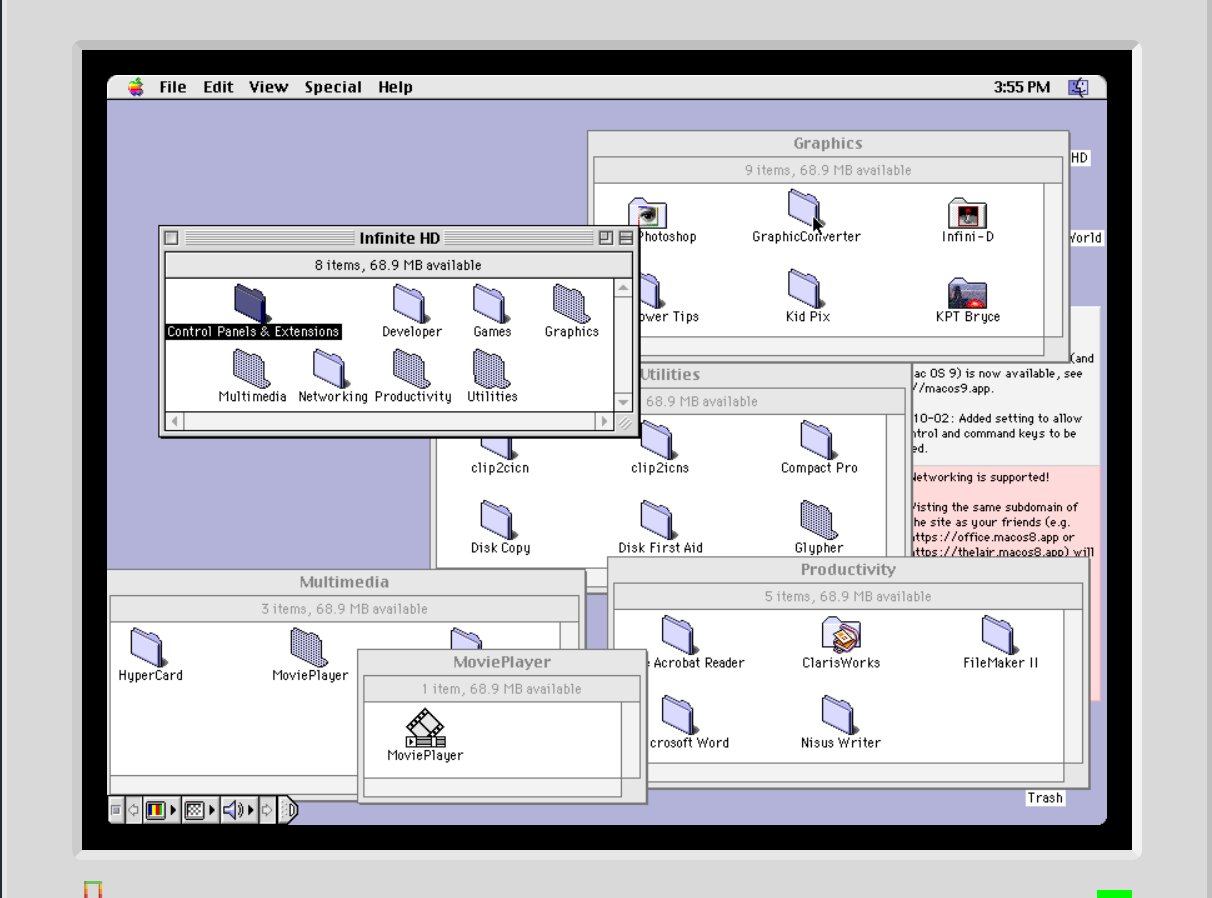The width and height of the screenshot is (1212, 898).
Task: Select the HyperCard folder in Multimedia window
Action: point(149,647)
